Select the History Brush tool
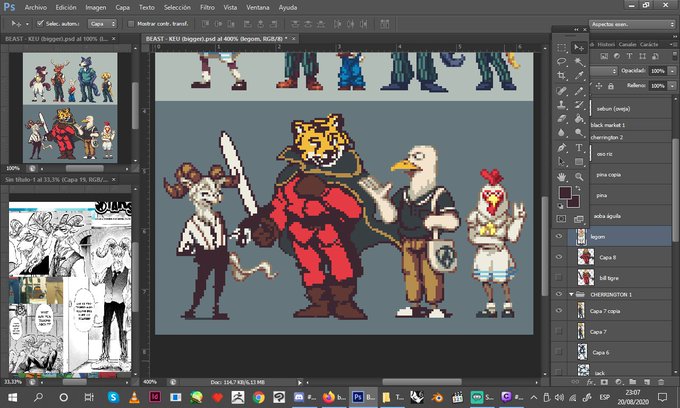 tap(579, 104)
